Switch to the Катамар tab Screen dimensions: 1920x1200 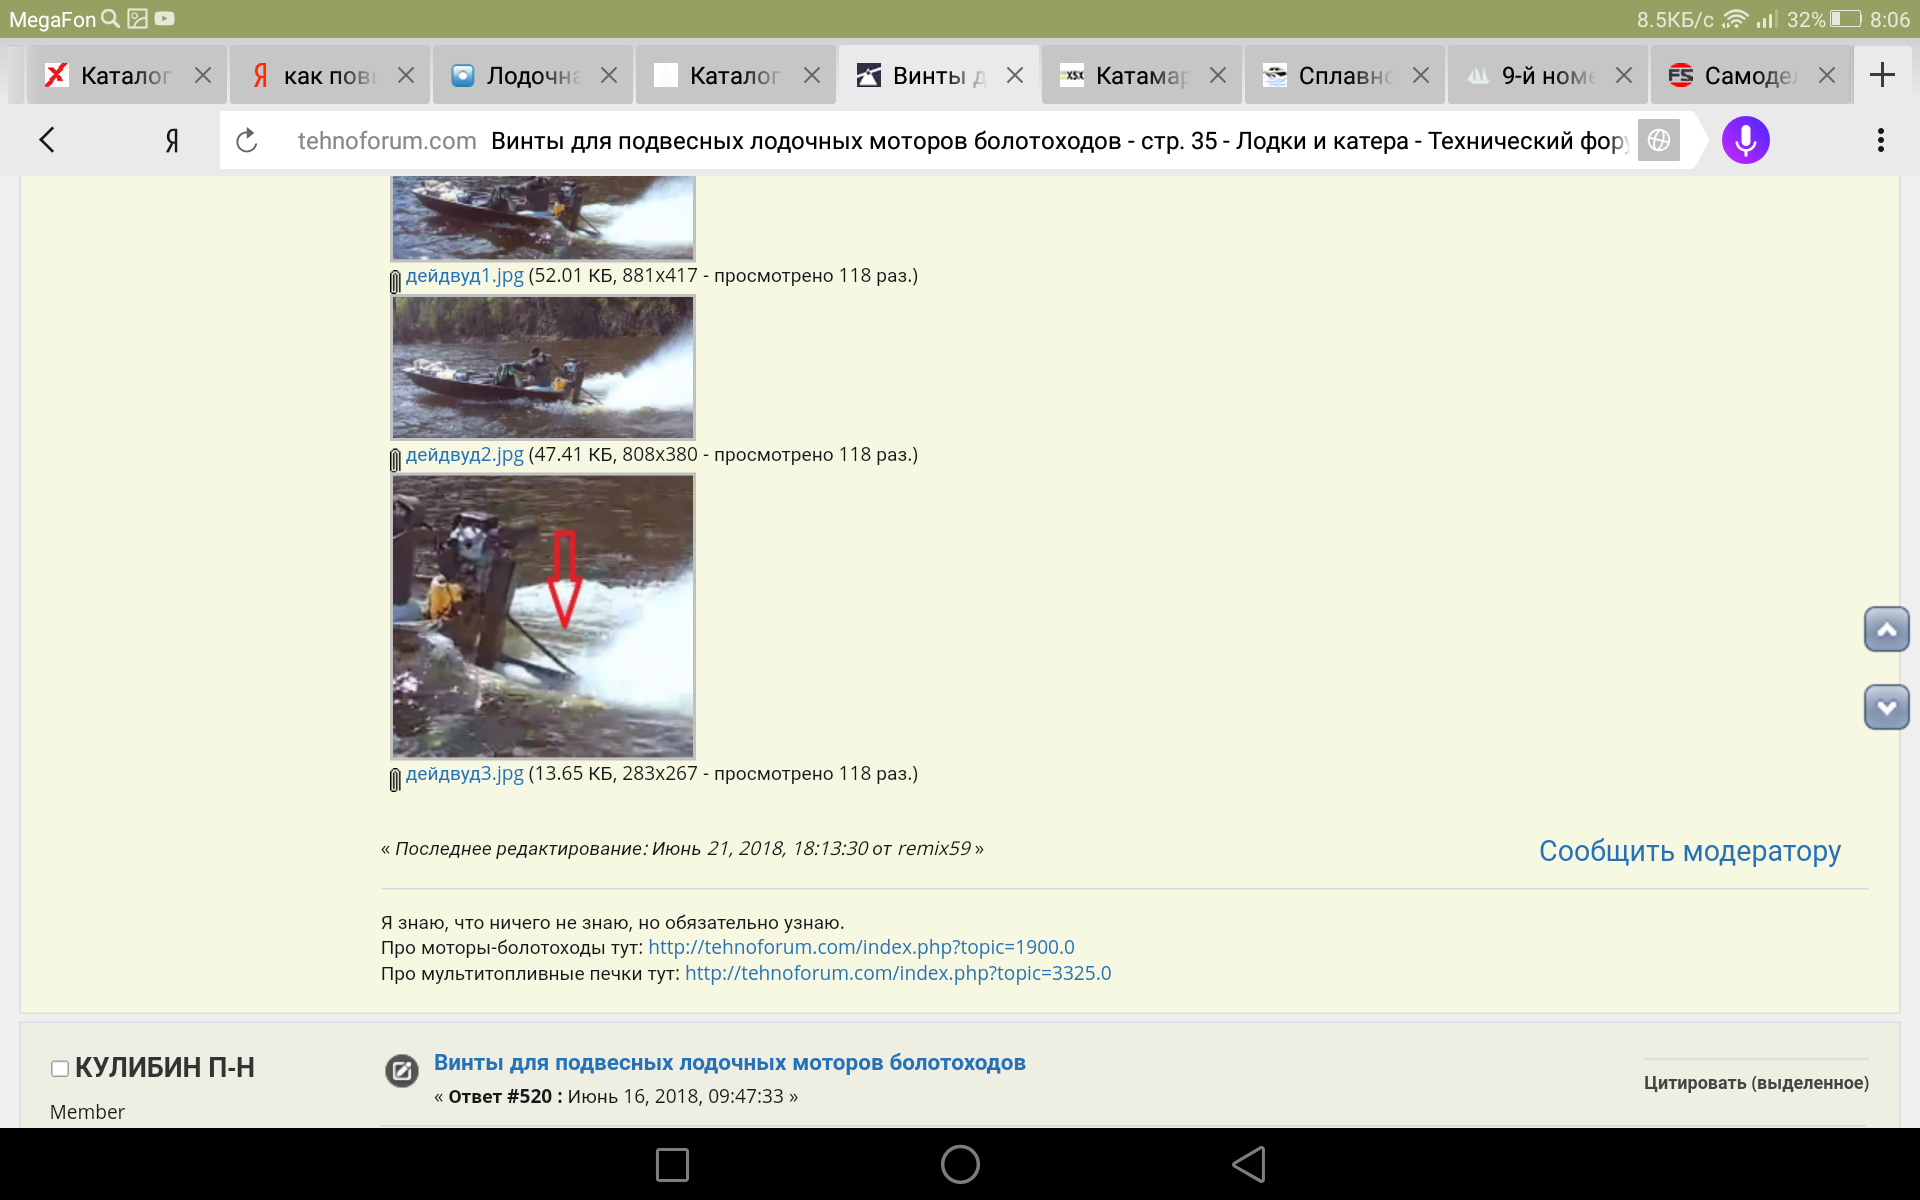point(1140,76)
